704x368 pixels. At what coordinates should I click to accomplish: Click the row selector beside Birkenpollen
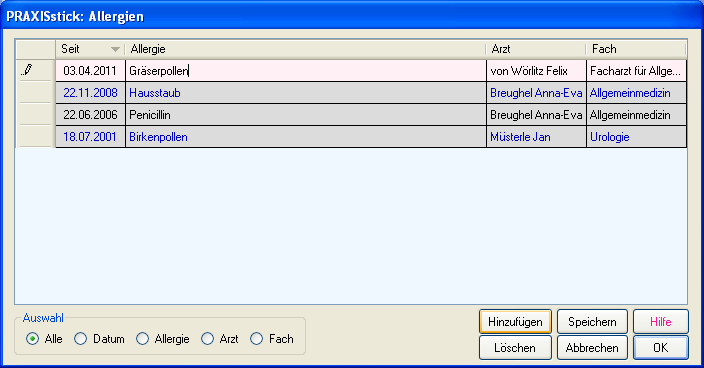click(x=35, y=137)
